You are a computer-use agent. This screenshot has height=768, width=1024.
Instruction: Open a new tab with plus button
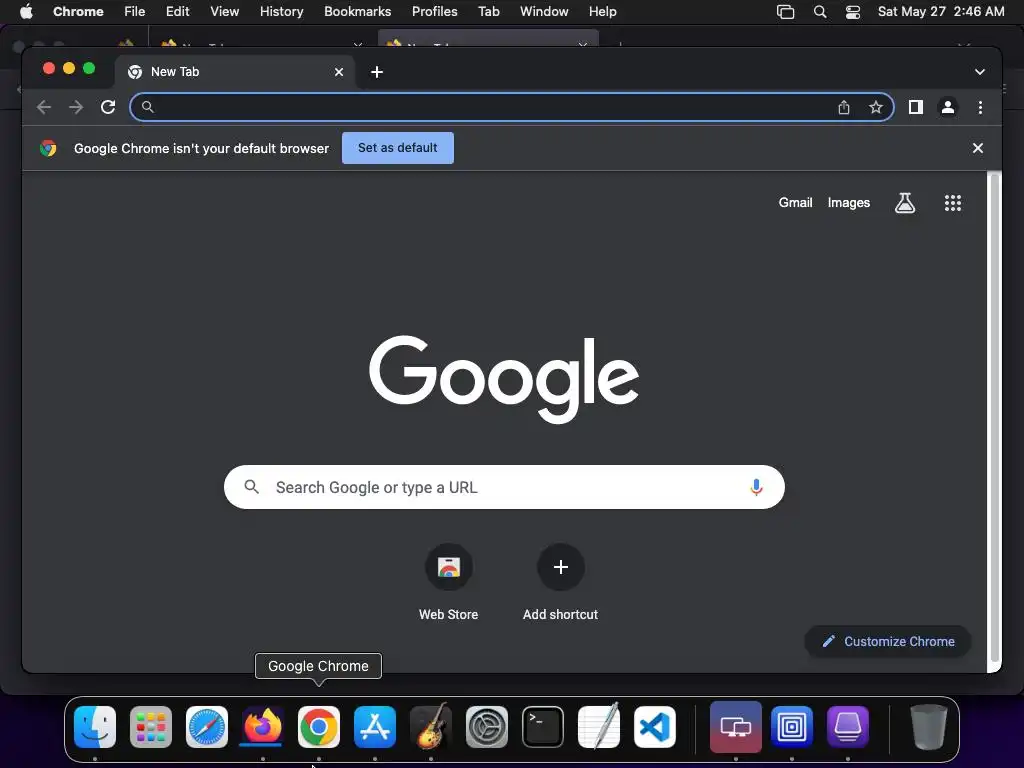(x=377, y=72)
